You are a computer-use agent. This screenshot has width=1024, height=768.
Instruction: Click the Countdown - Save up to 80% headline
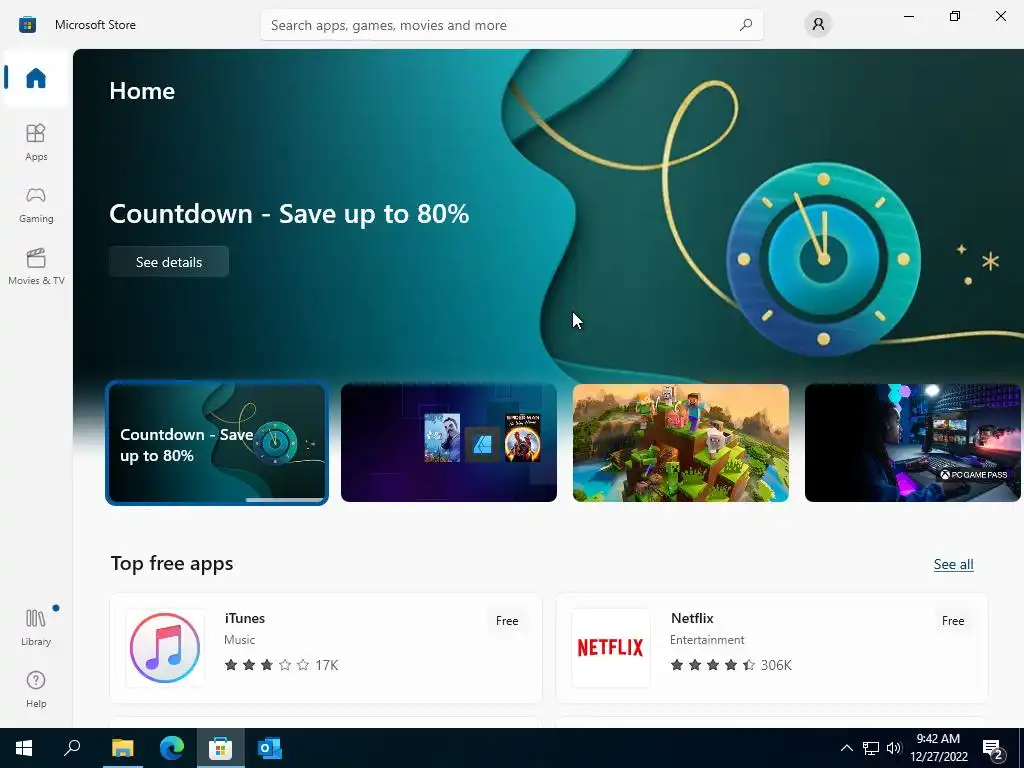[x=289, y=214]
